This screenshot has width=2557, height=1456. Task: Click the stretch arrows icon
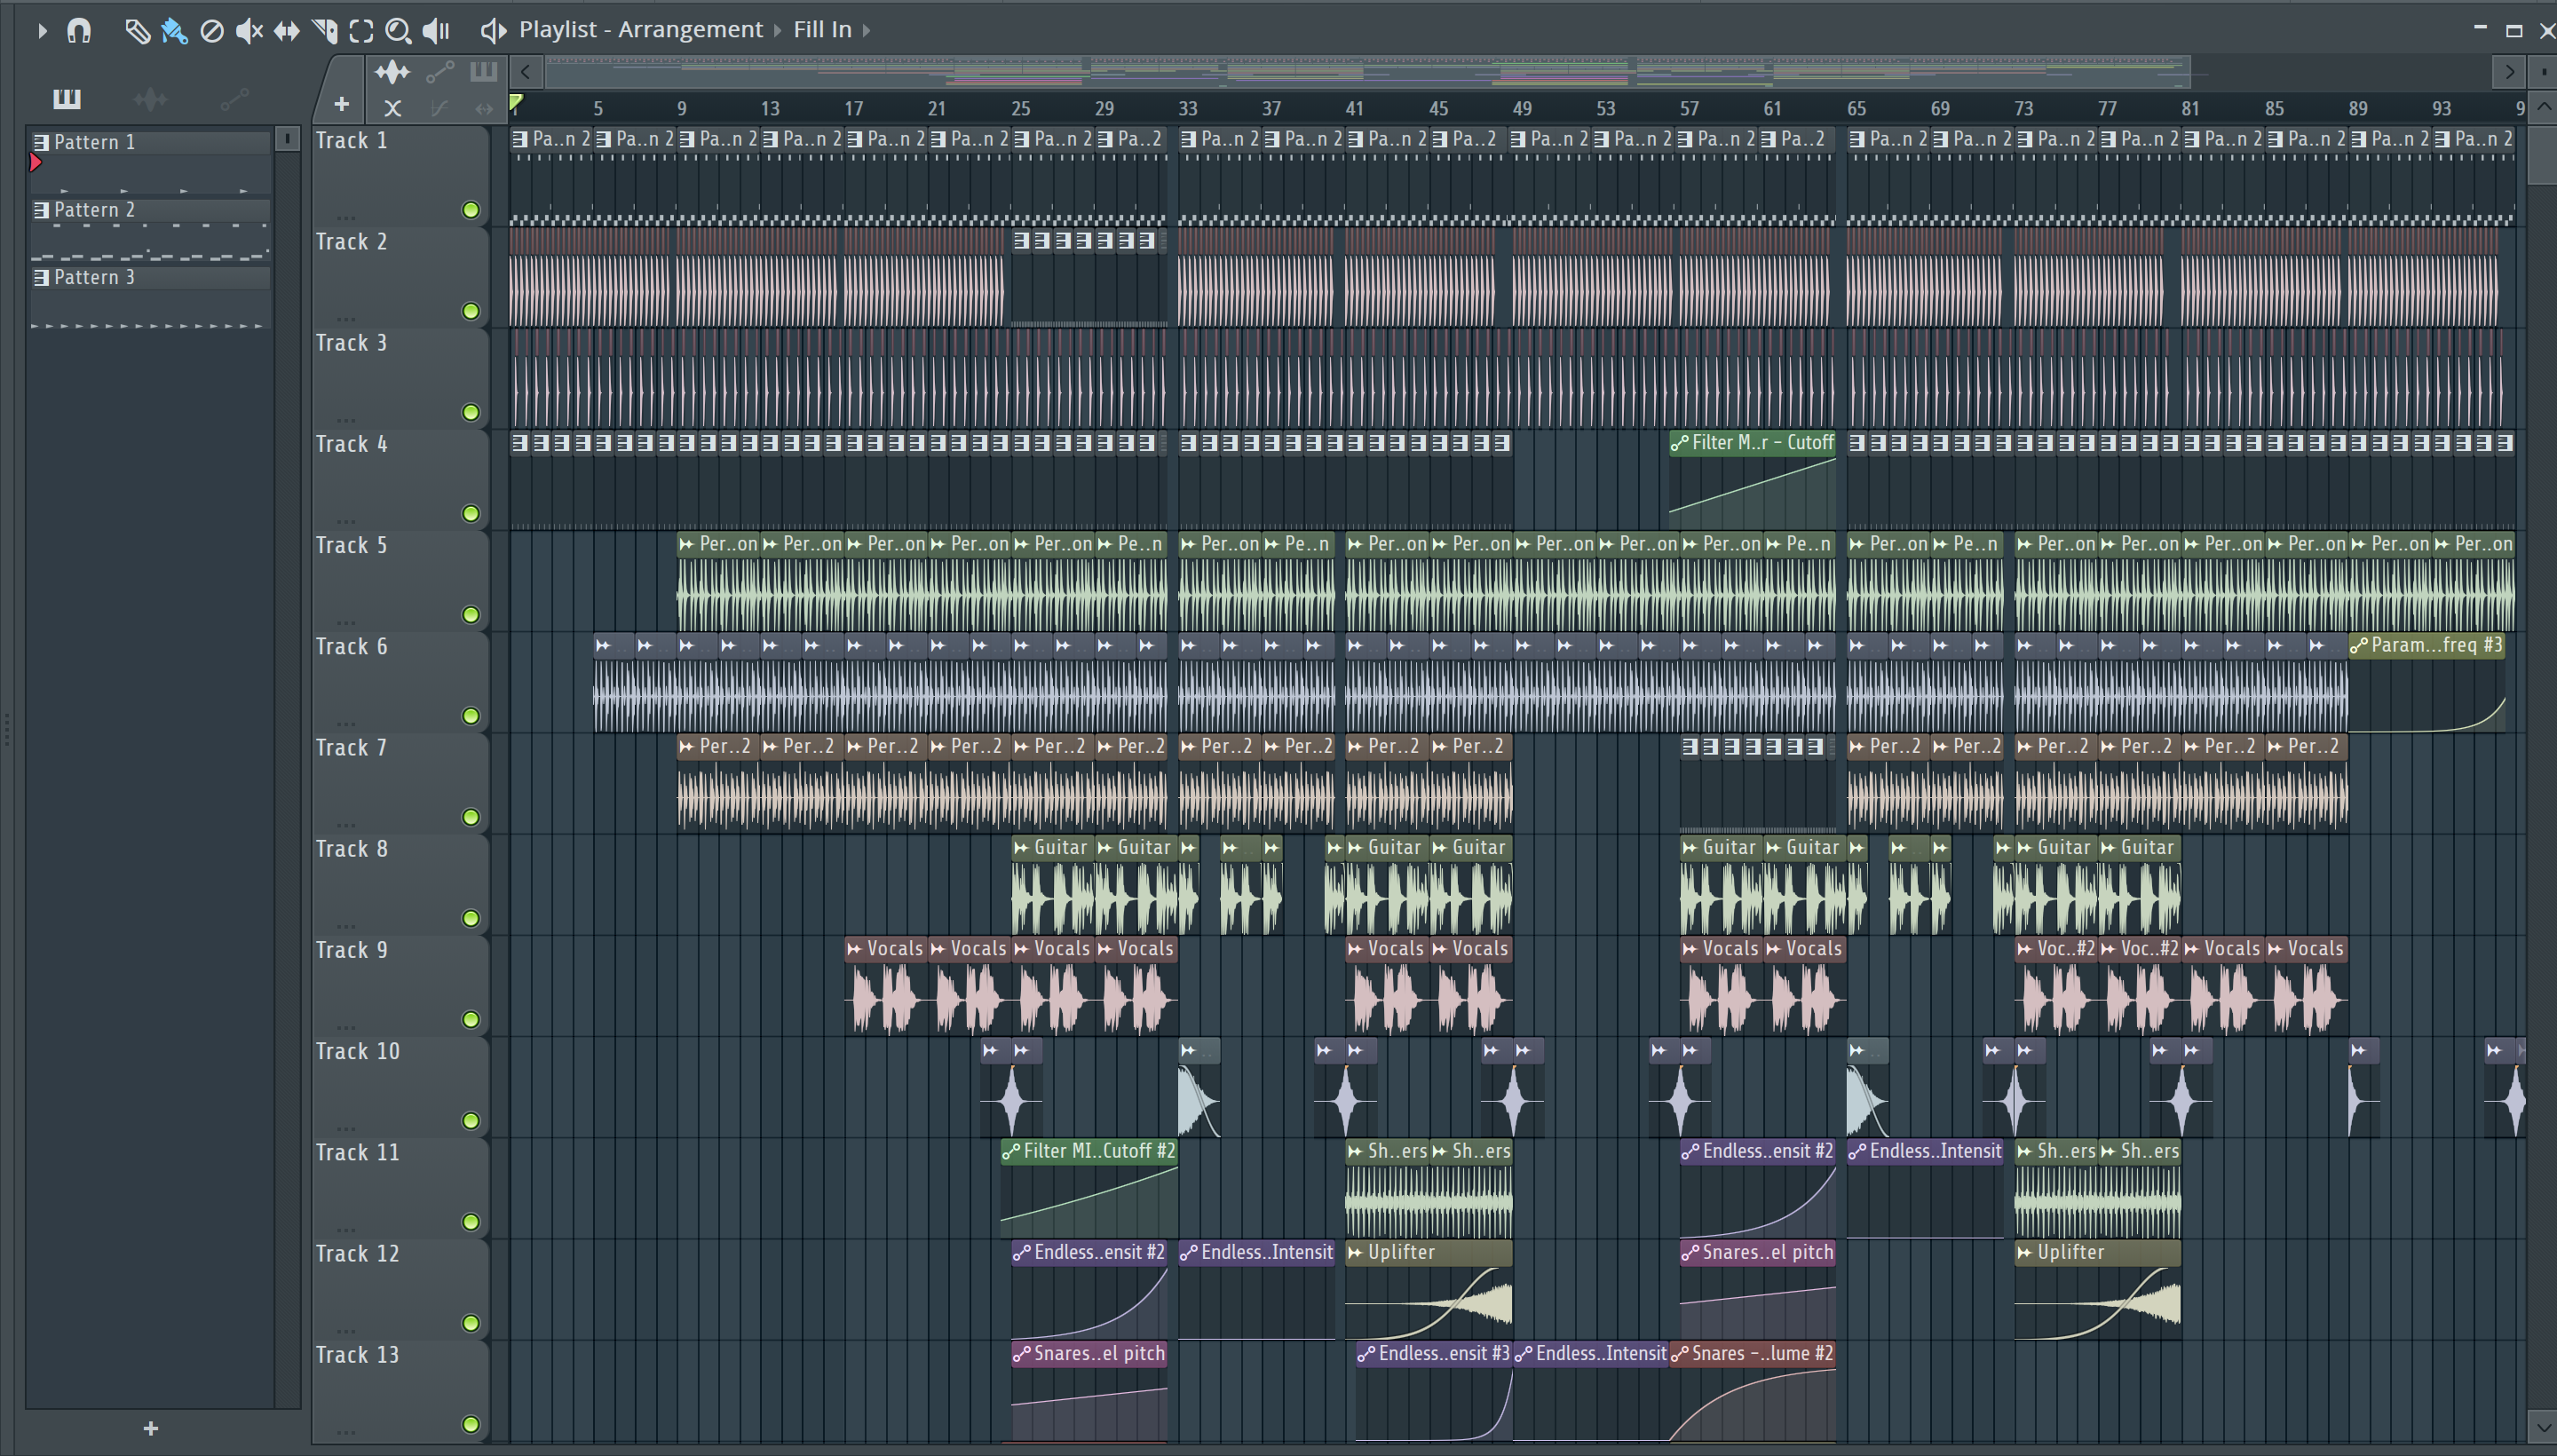coord(484,108)
